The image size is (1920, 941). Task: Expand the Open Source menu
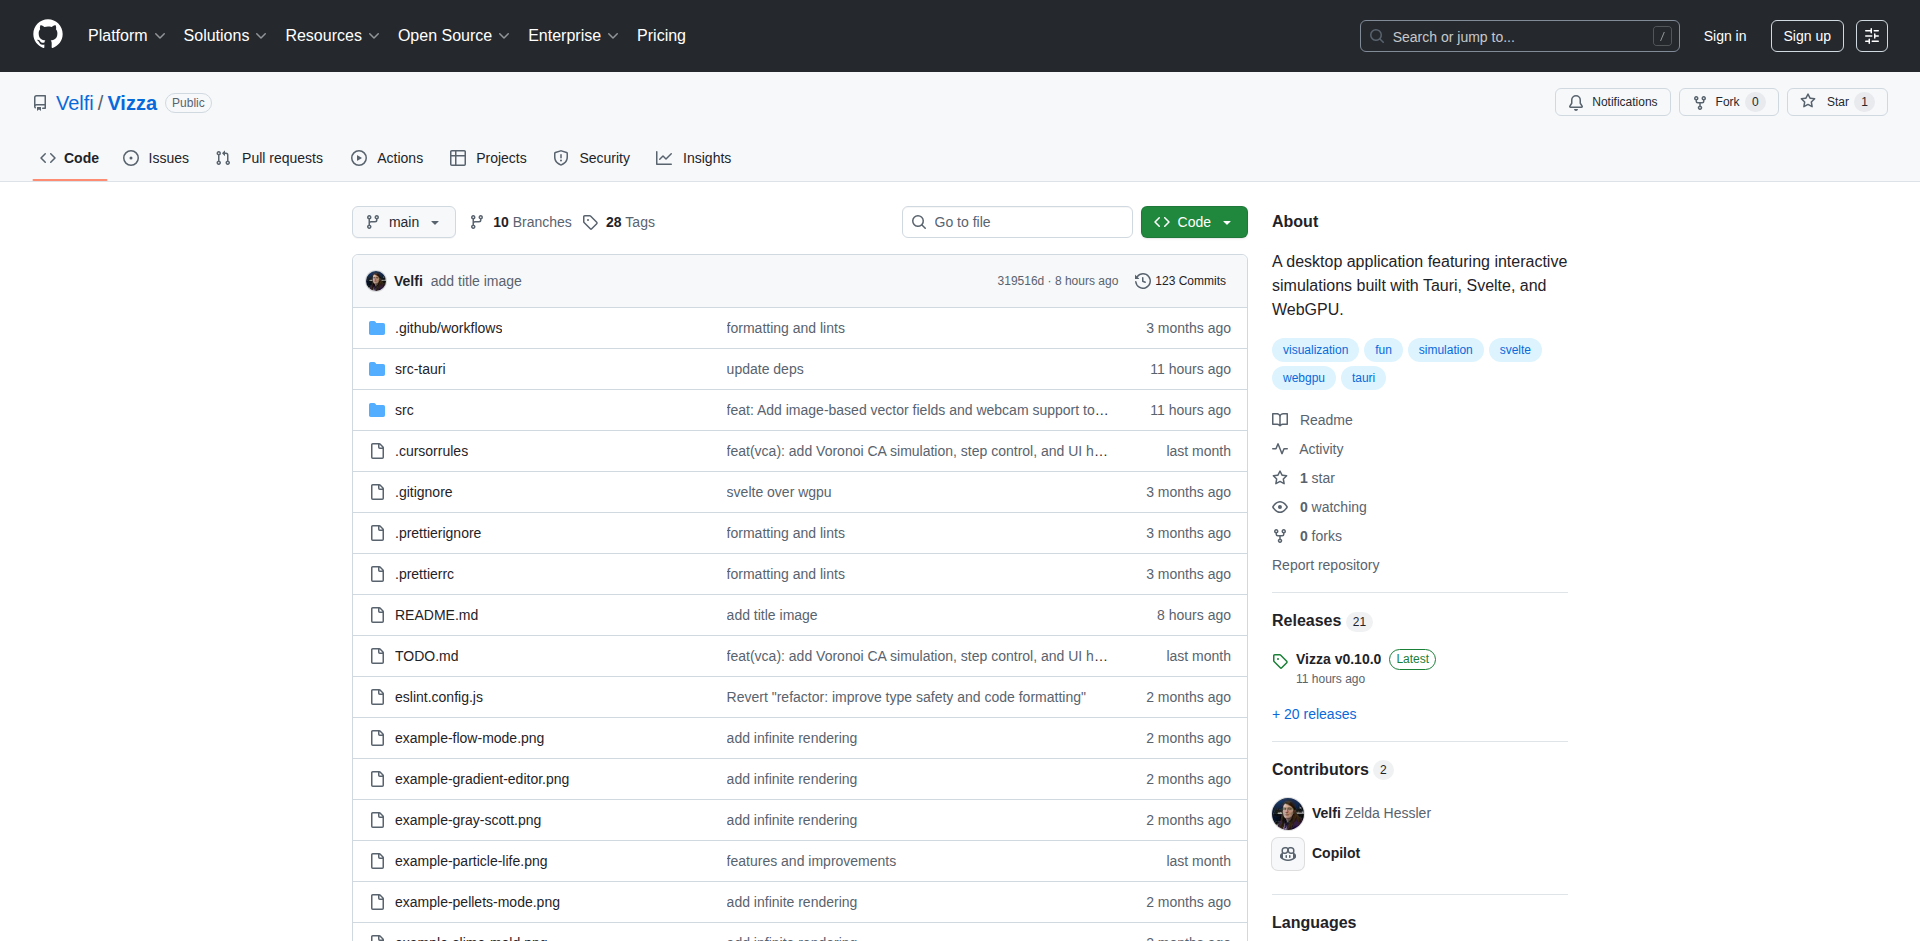click(453, 36)
